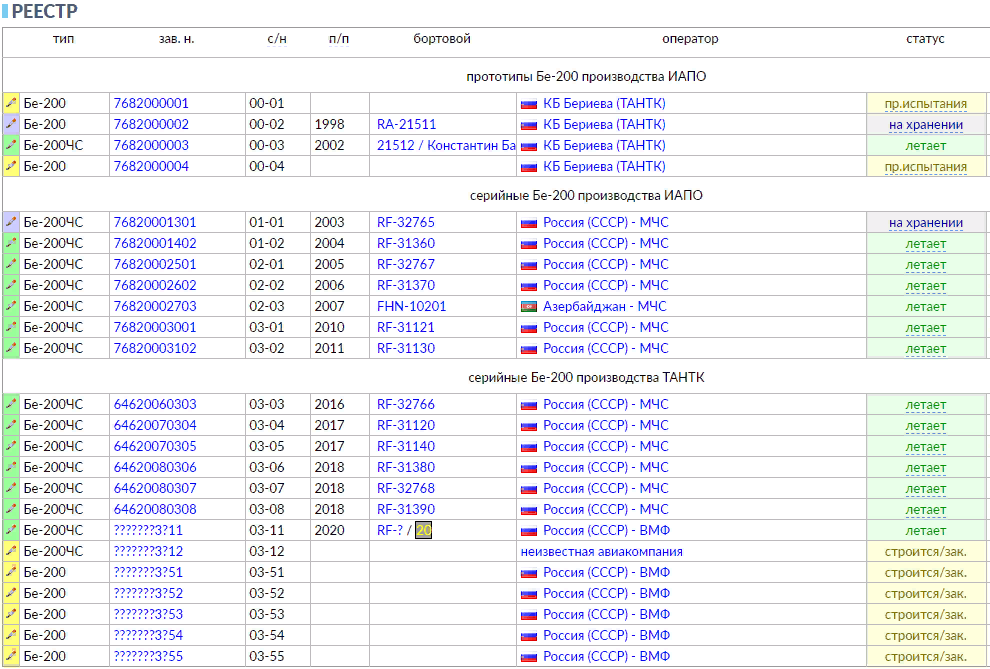Click the edit pencil icon for row 76820001301

pos(11,222)
